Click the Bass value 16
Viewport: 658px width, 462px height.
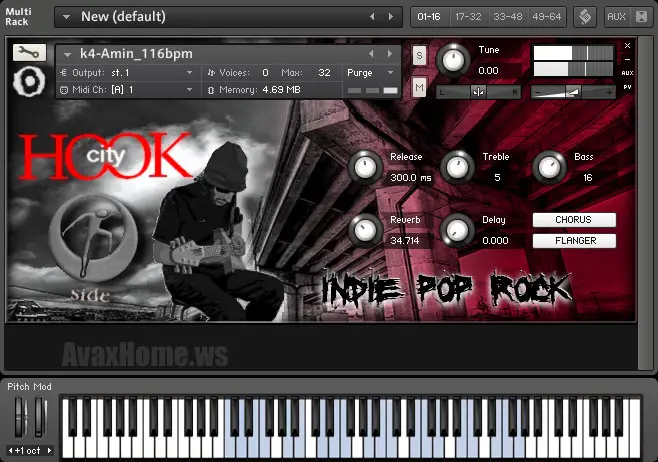588,178
